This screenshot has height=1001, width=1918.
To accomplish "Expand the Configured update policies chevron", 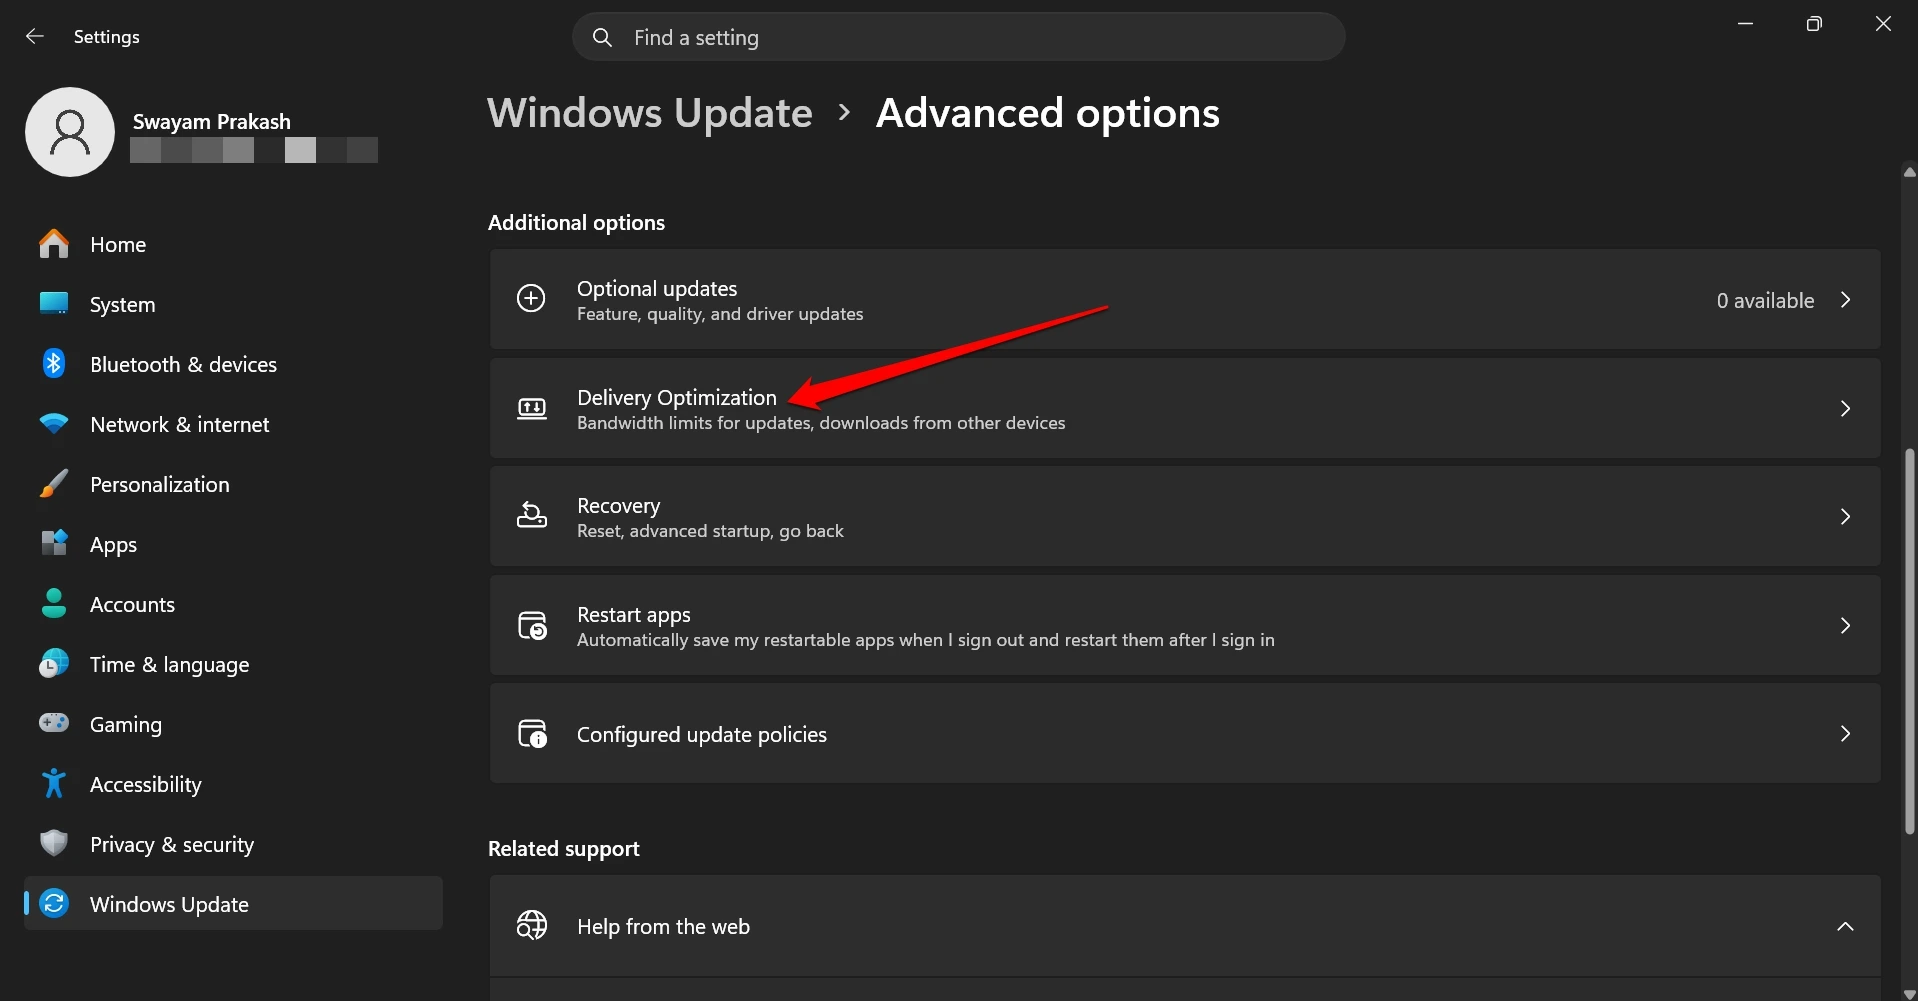I will 1845,733.
